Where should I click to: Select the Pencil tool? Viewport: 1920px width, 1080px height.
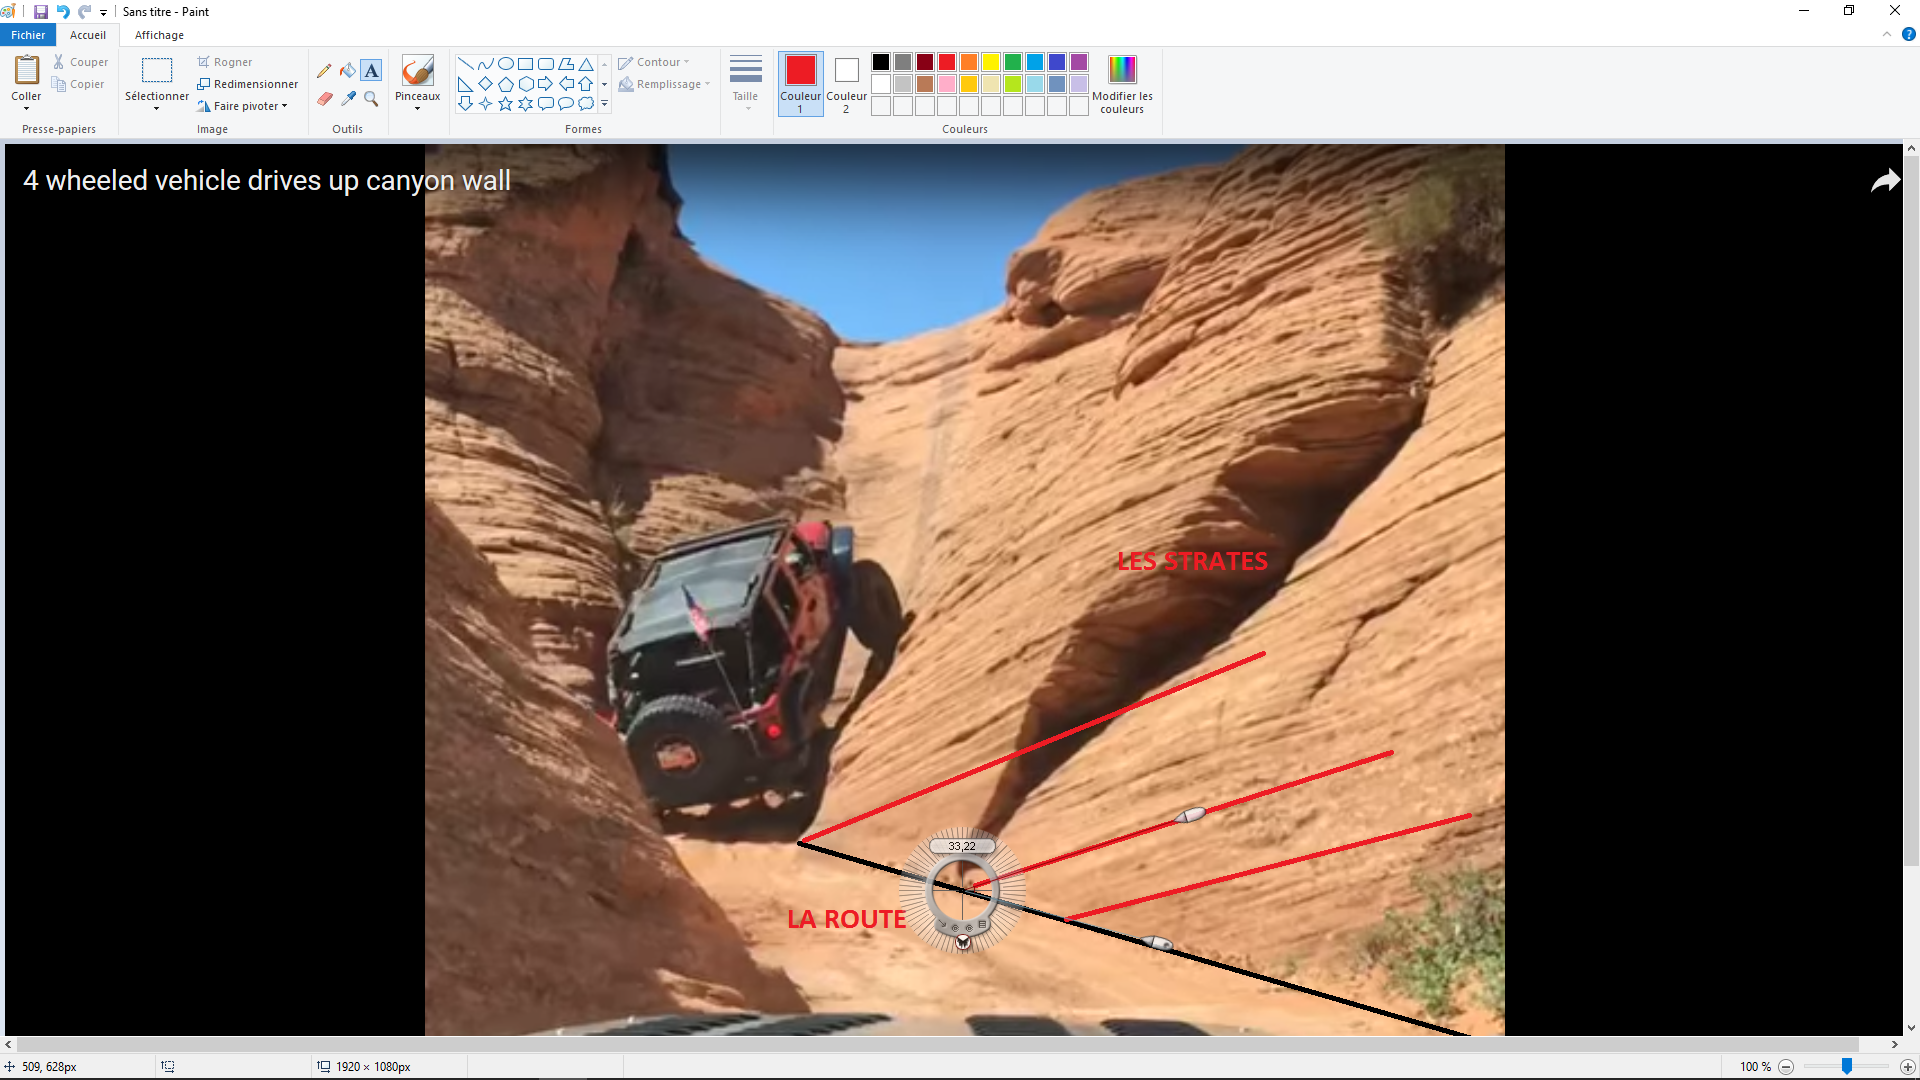(324, 71)
